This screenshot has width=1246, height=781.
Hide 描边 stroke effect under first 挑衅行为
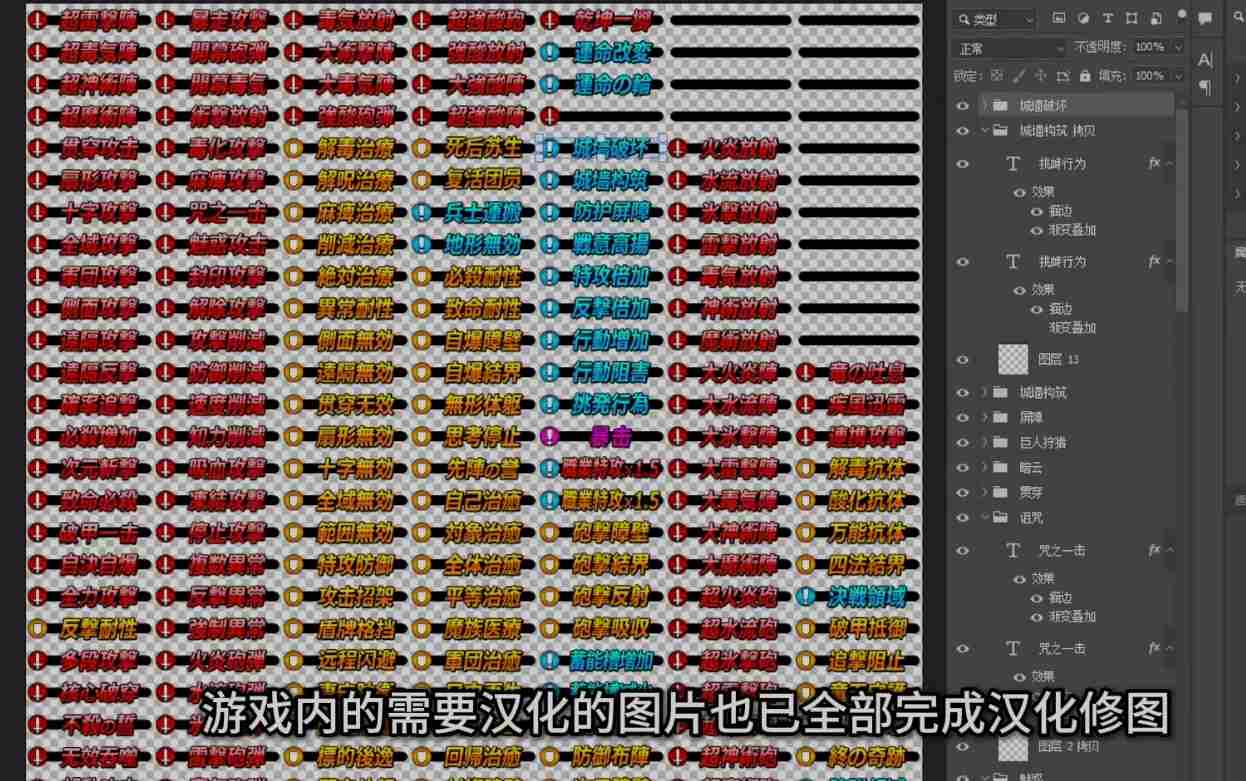click(x=1038, y=211)
